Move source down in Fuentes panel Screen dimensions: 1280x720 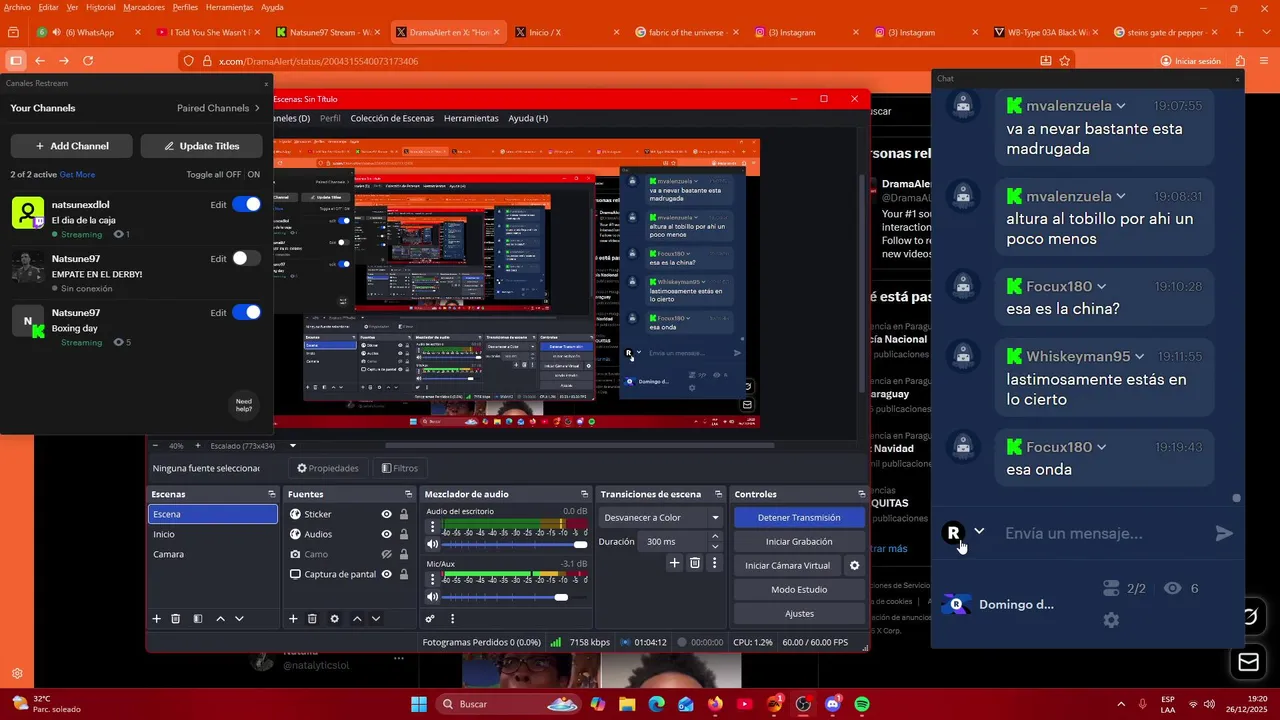(x=376, y=619)
